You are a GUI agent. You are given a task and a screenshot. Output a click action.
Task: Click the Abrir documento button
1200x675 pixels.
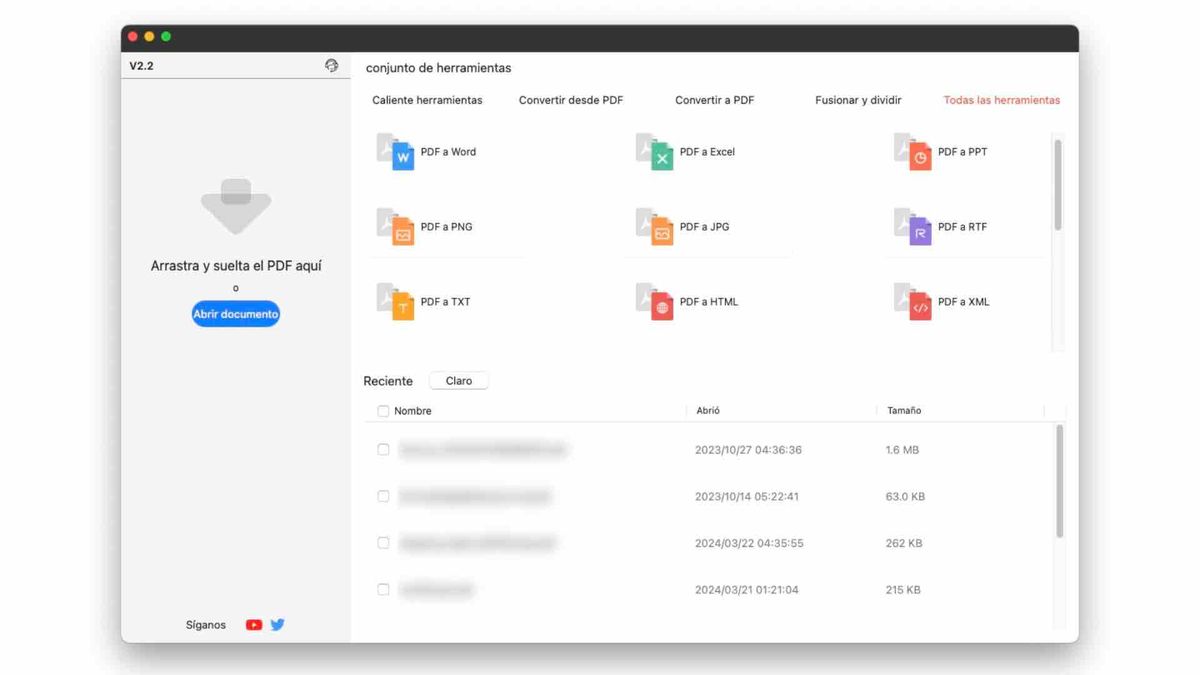[x=235, y=313]
